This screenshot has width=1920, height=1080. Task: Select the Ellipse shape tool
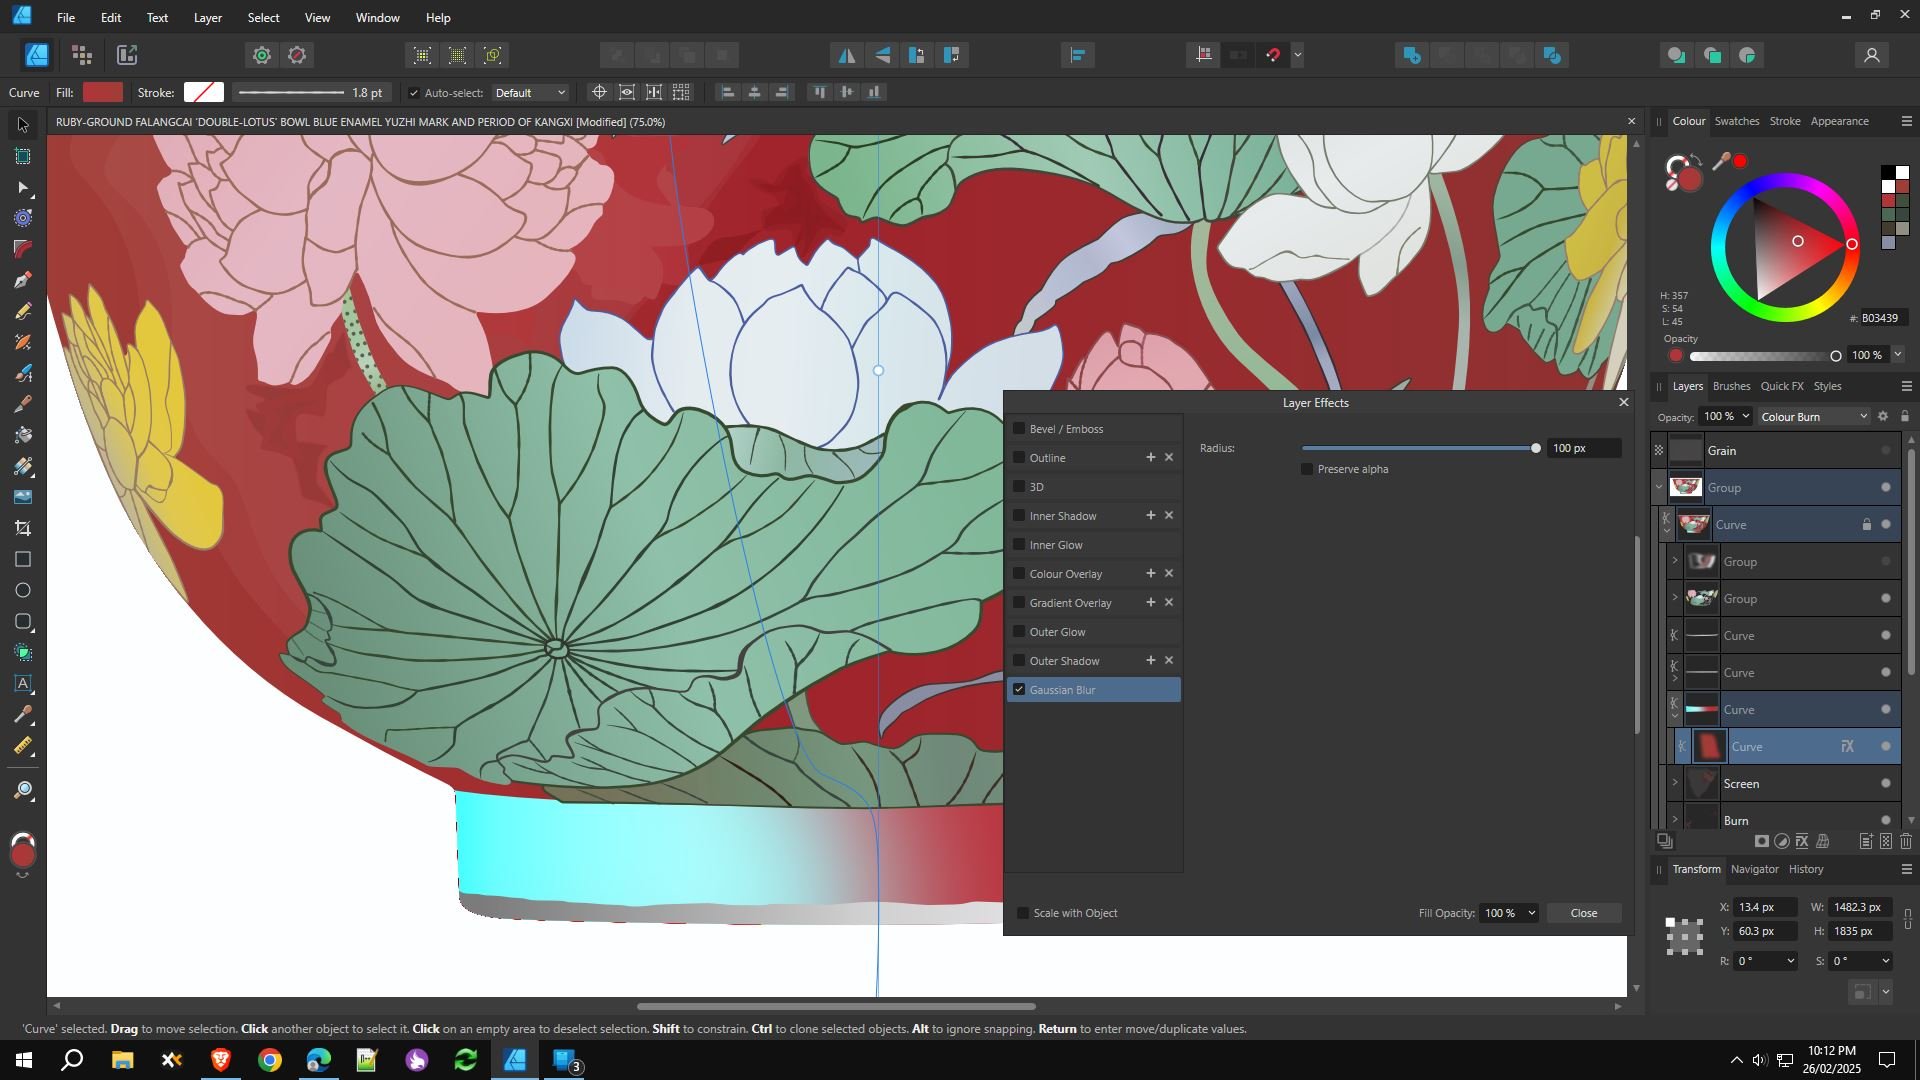23,590
